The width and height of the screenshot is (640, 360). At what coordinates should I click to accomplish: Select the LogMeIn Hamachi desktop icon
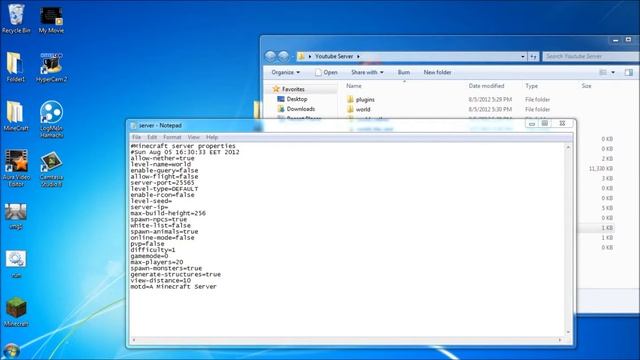pyautogui.click(x=51, y=119)
